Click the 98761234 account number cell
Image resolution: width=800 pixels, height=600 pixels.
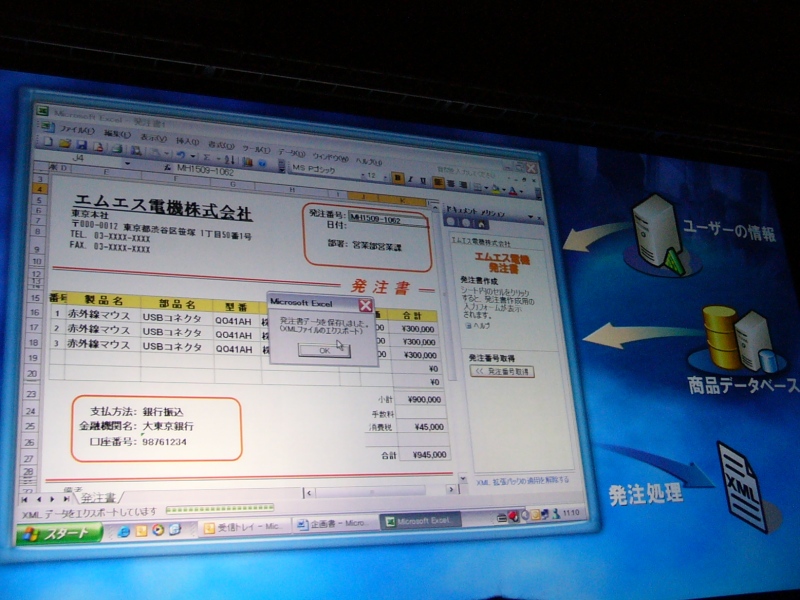164,442
